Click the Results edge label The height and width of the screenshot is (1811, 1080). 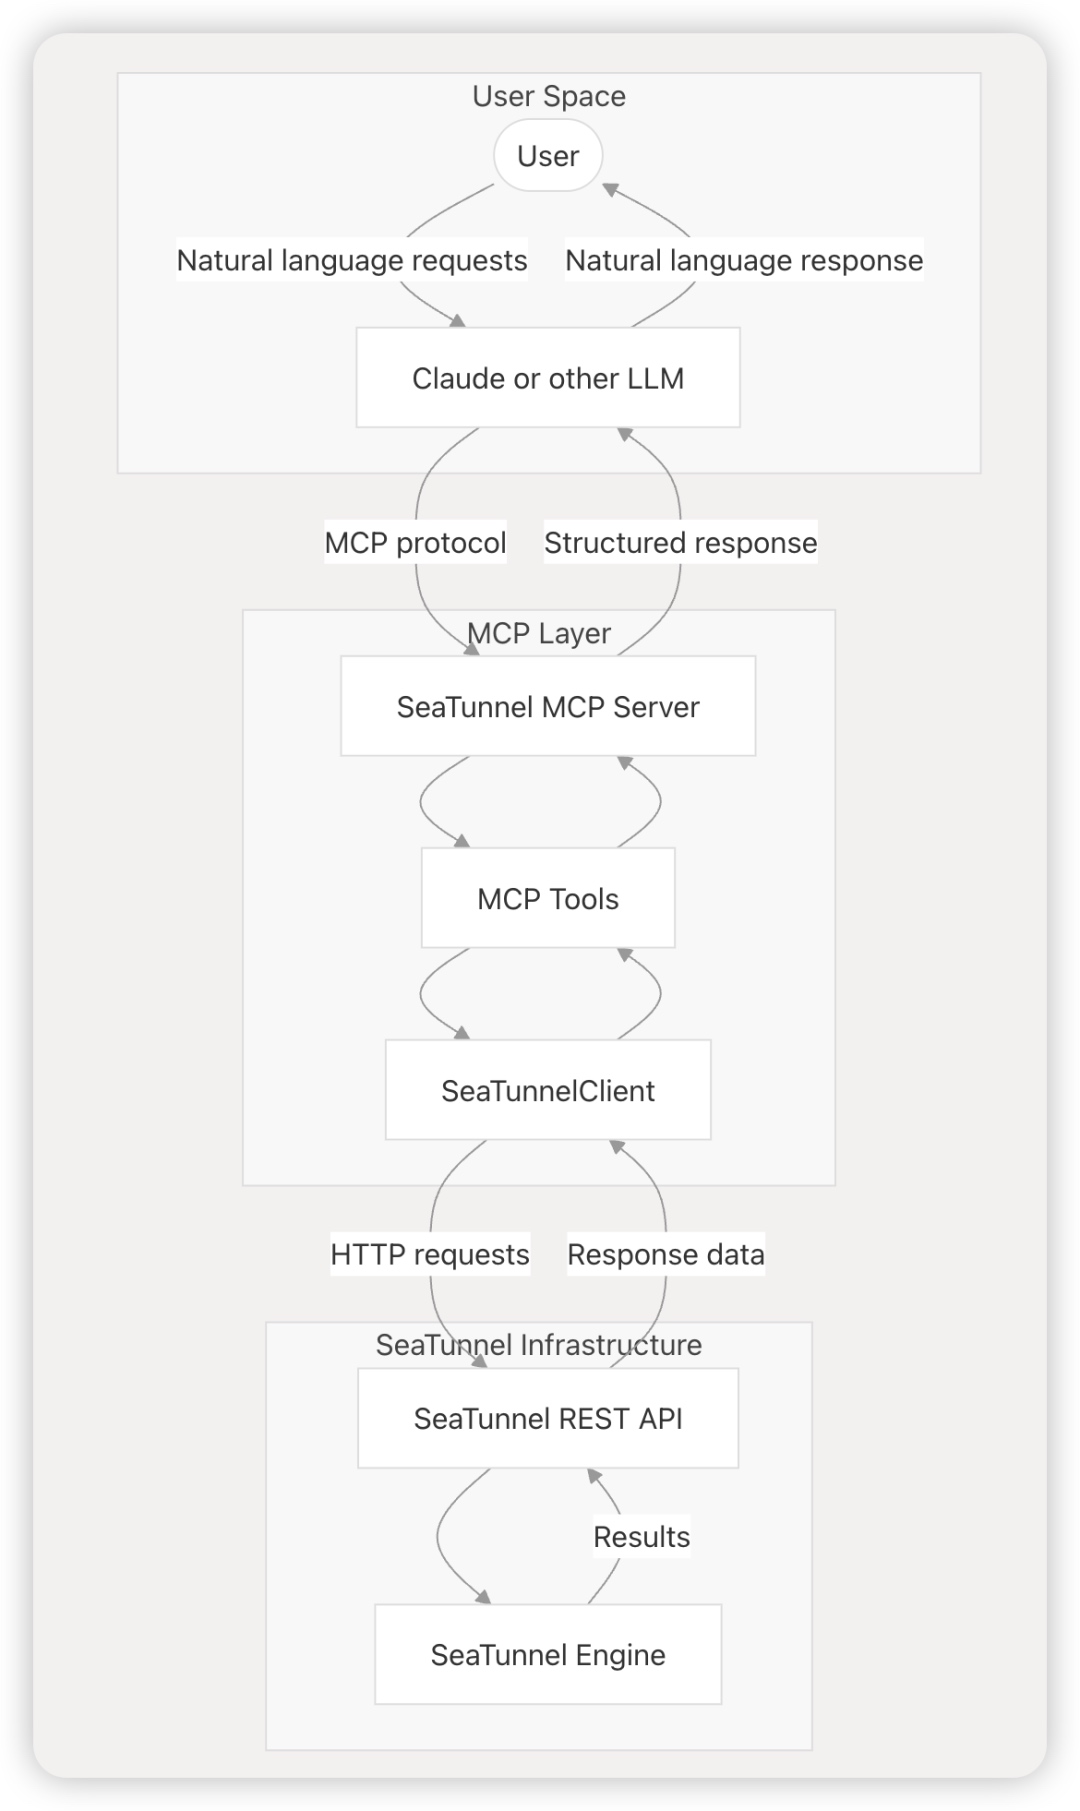coord(641,1536)
